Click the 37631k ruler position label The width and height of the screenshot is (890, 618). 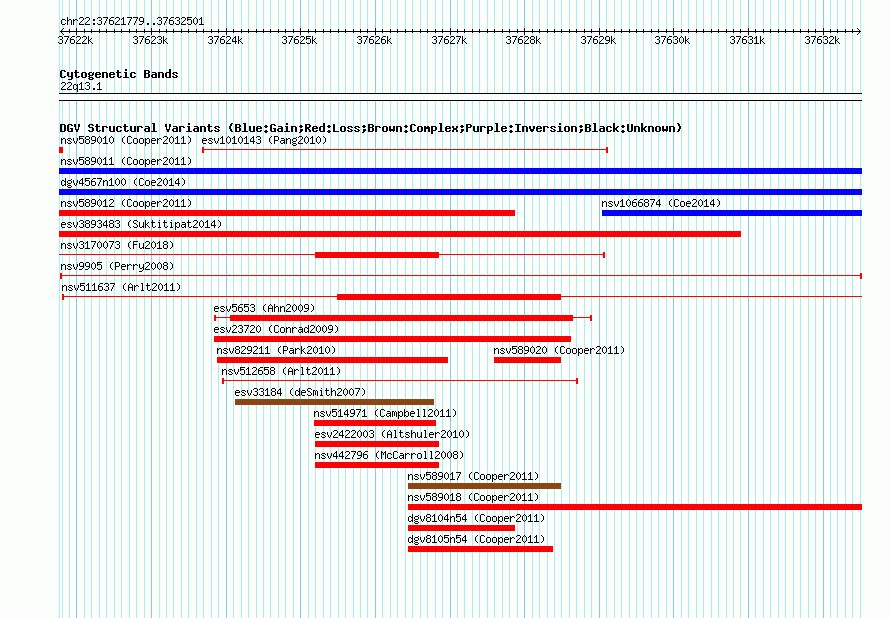(747, 40)
